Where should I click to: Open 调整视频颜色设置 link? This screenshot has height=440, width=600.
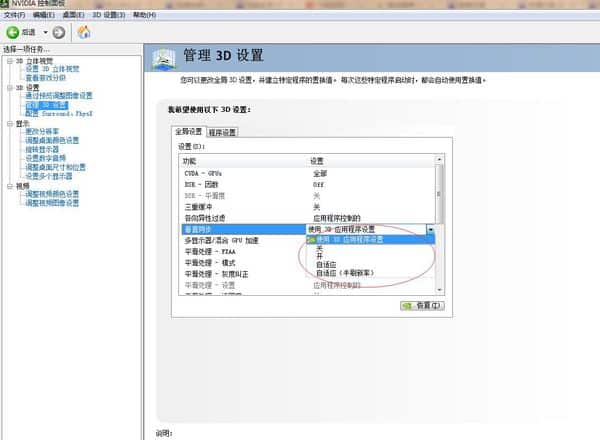click(52, 194)
